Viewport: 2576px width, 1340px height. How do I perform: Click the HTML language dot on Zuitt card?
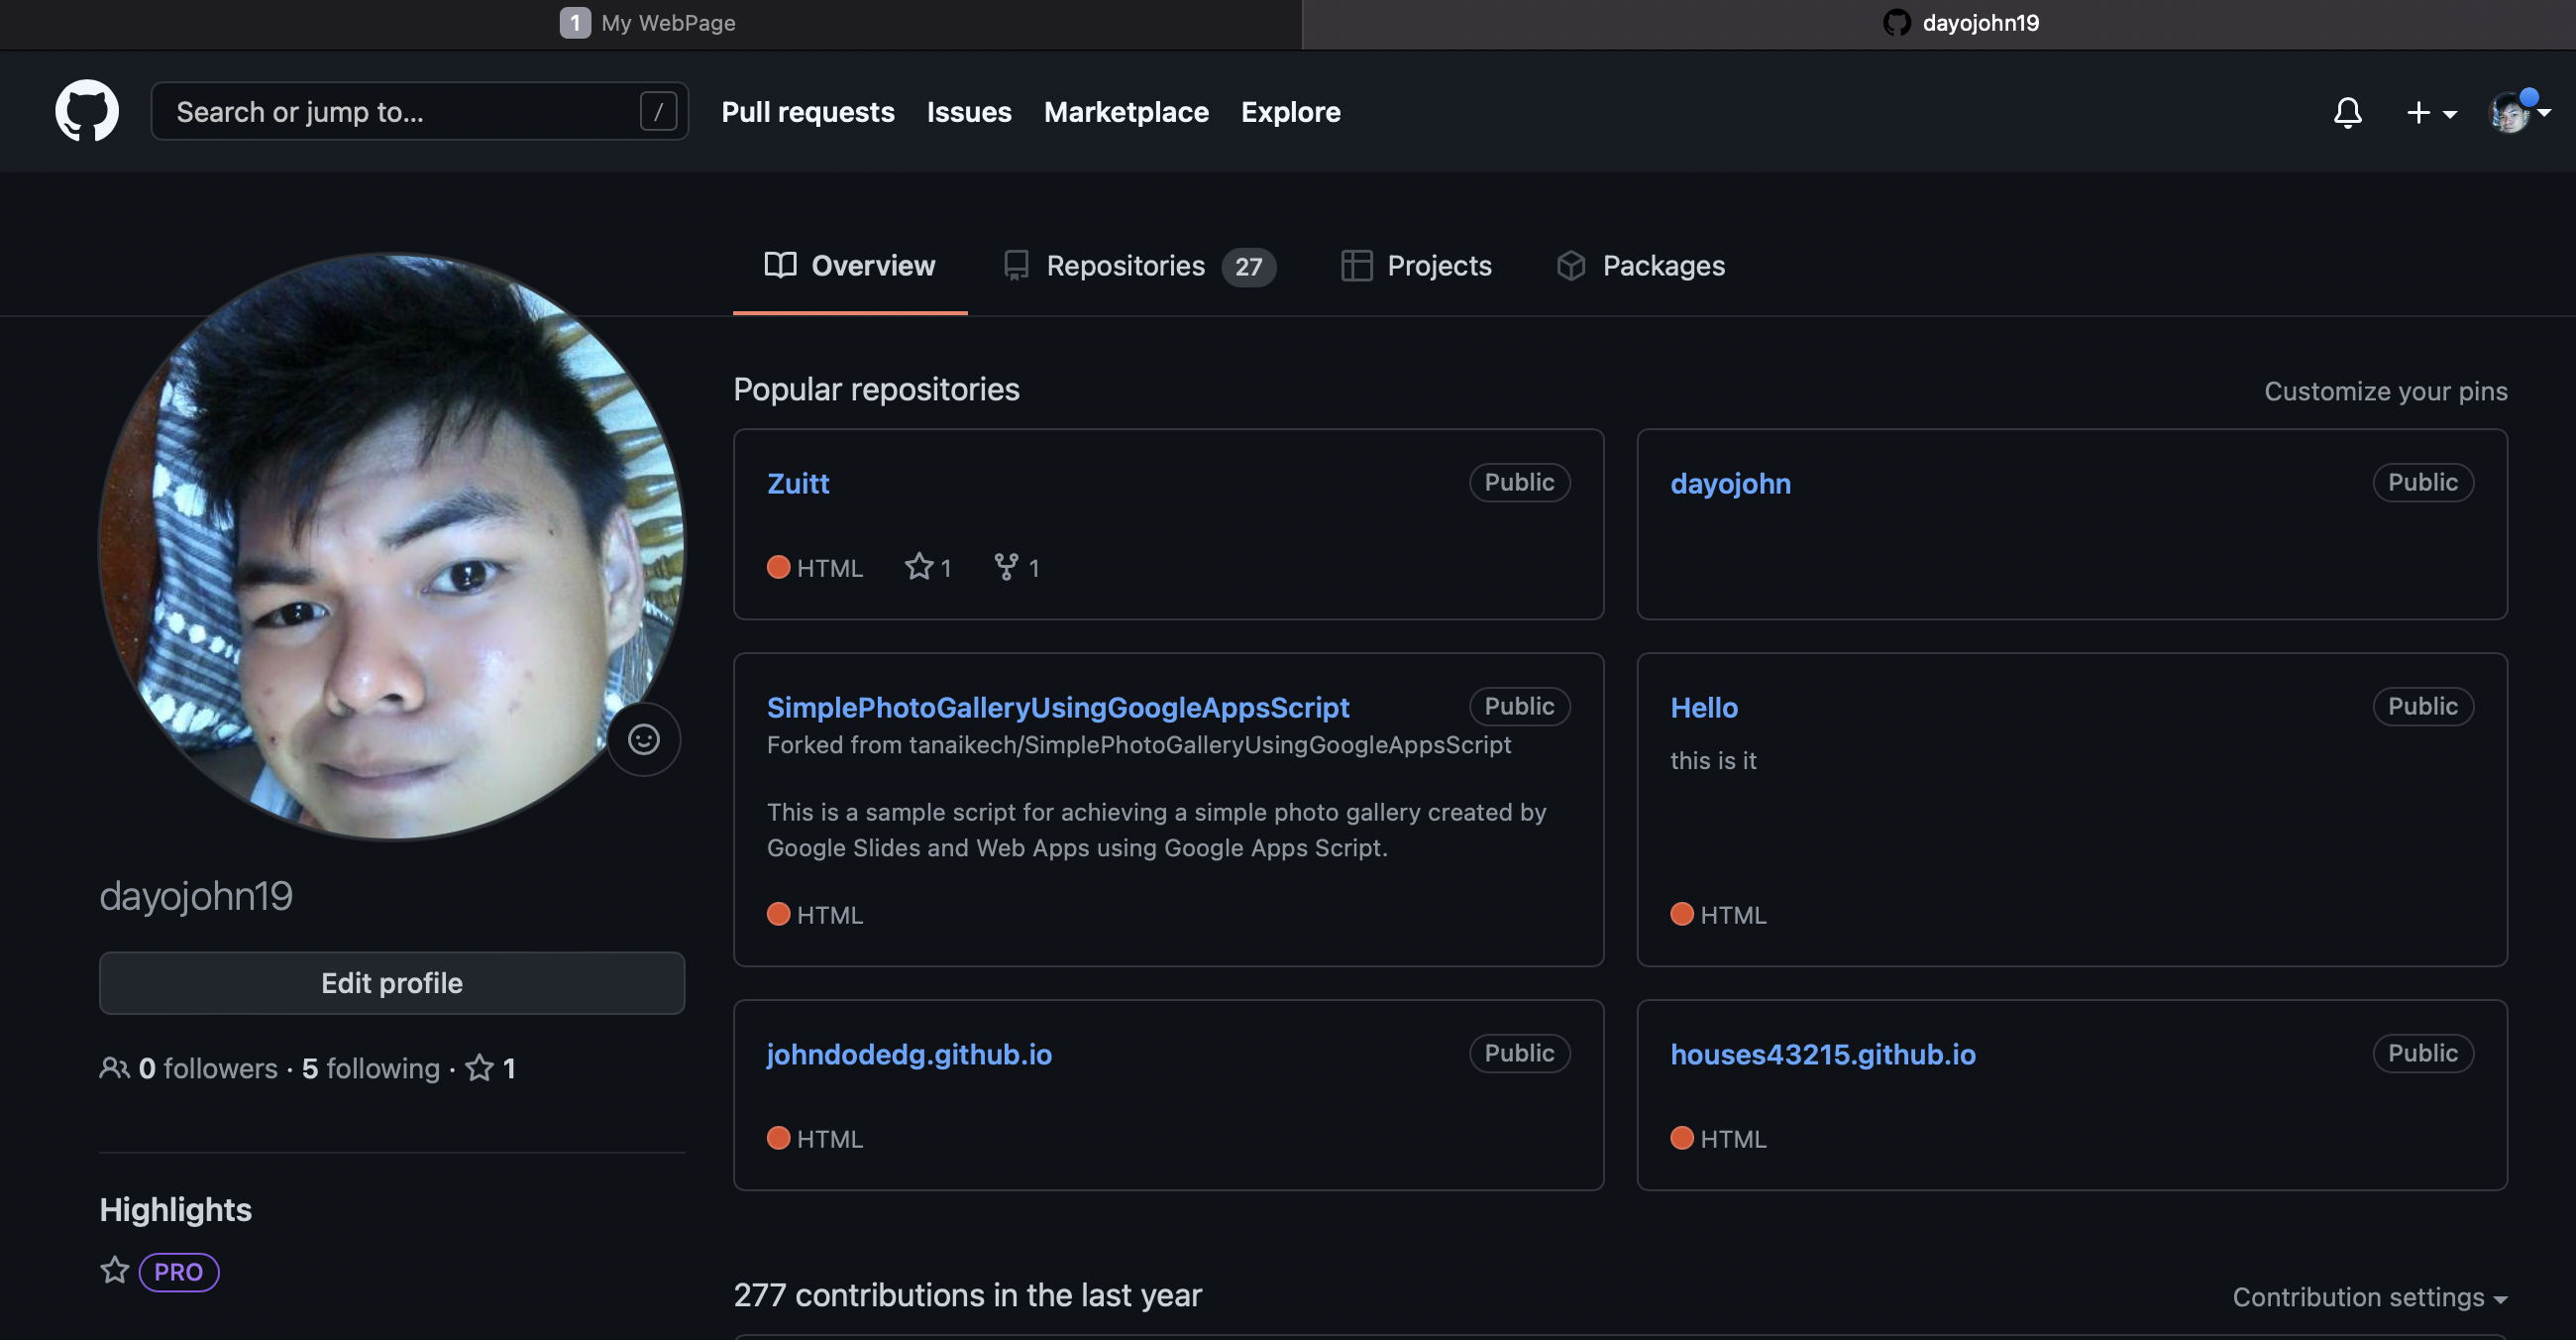coord(778,567)
